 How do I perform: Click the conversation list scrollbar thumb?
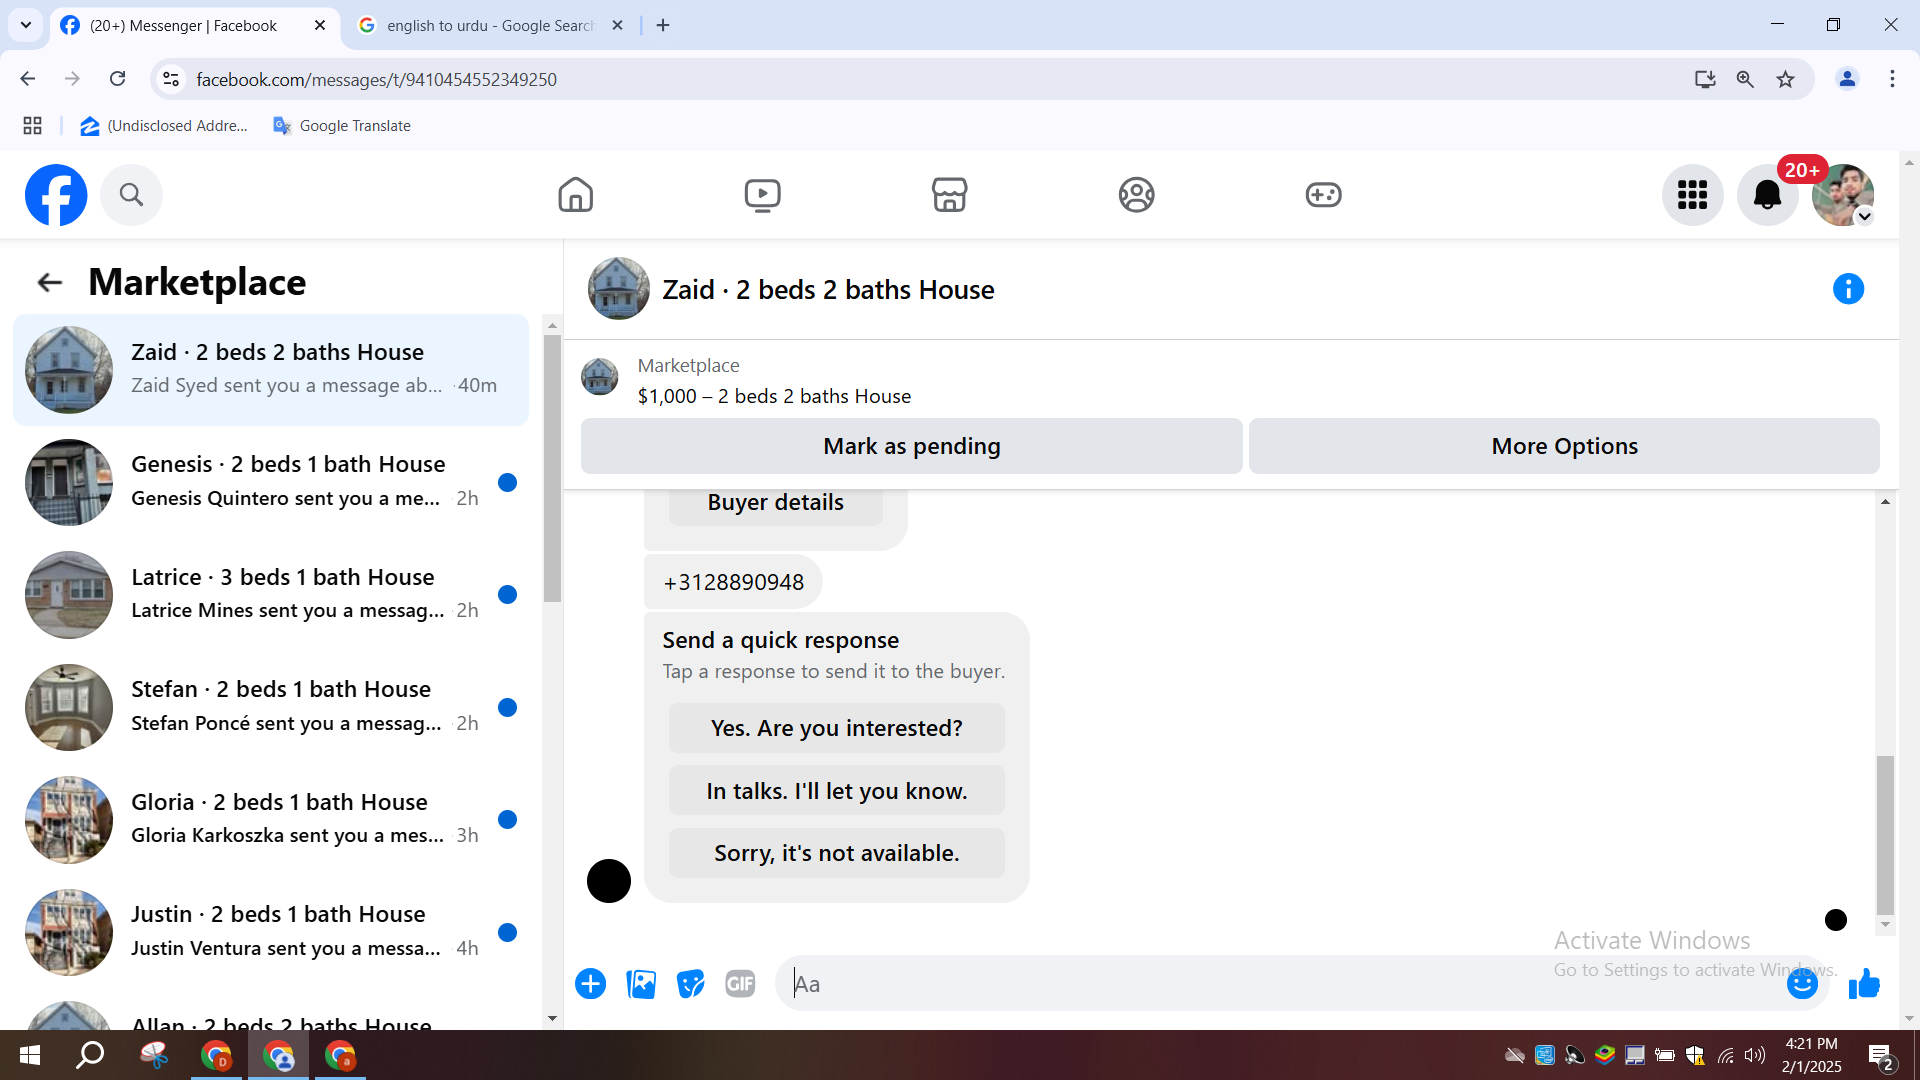[552, 468]
